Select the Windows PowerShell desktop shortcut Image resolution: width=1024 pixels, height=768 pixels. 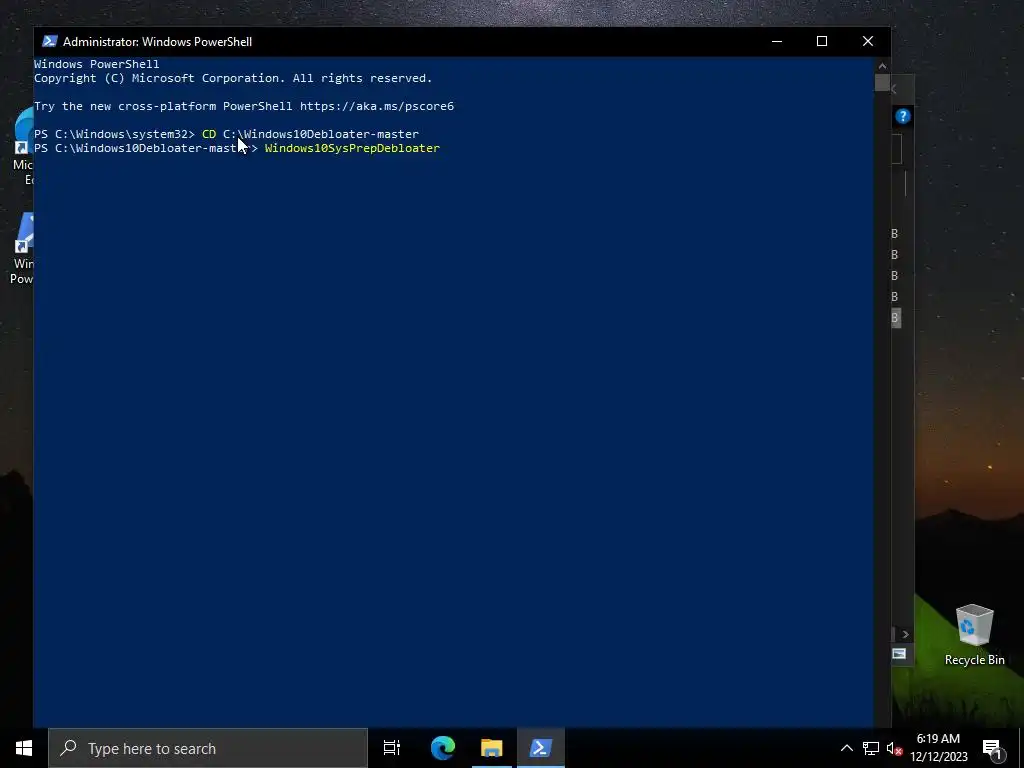click(21, 248)
